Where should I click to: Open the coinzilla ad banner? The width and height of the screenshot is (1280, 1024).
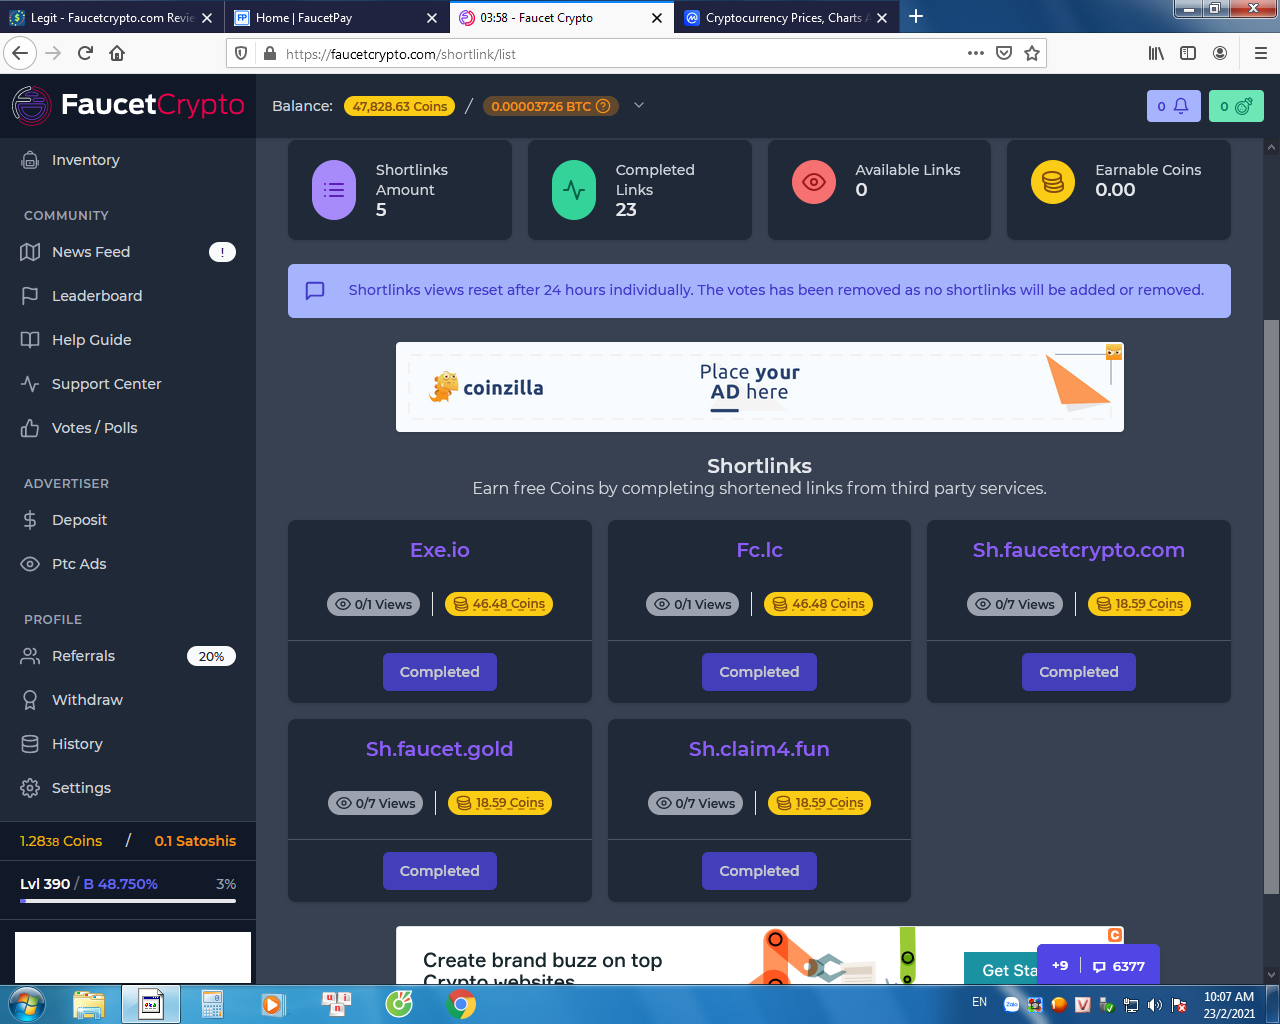[760, 387]
